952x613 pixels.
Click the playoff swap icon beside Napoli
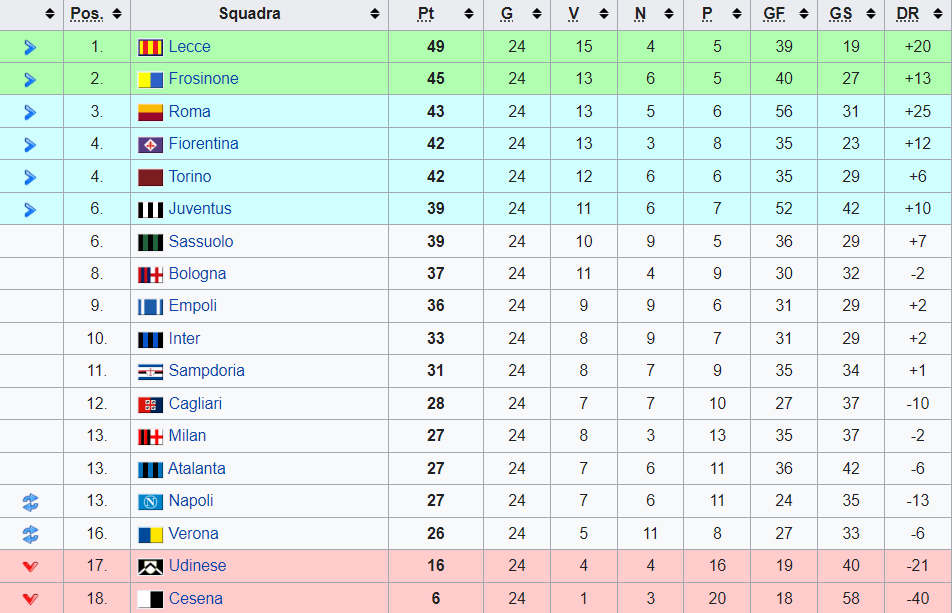(x=30, y=502)
